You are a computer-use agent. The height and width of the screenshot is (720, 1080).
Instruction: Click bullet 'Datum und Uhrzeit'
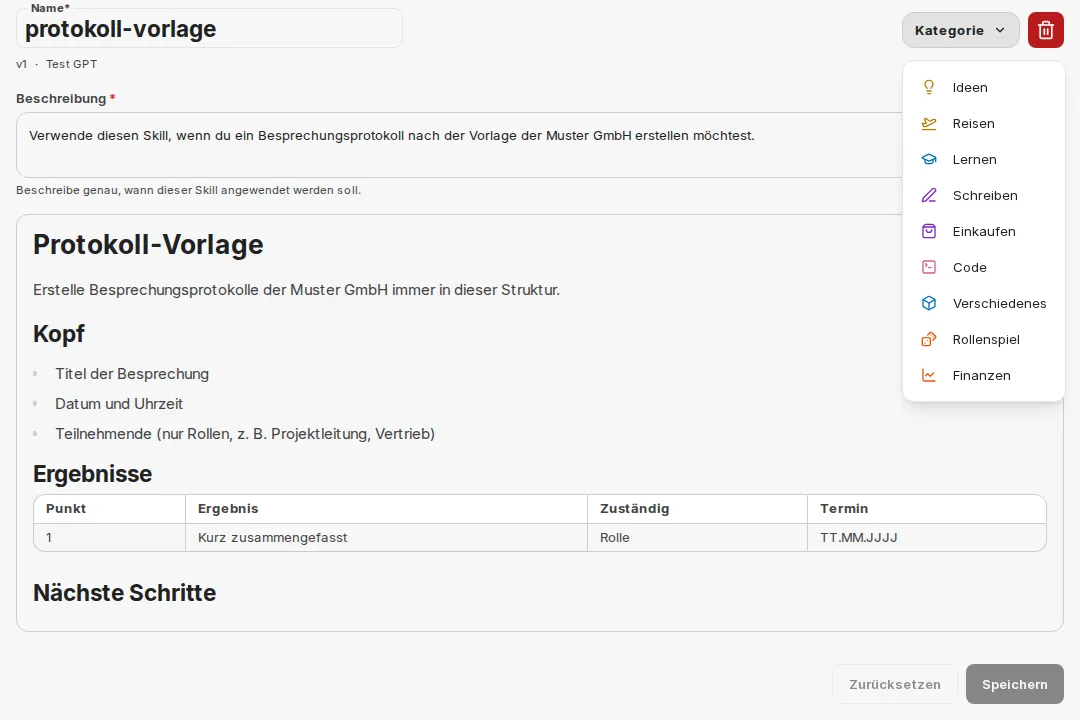pyautogui.click(x=118, y=404)
